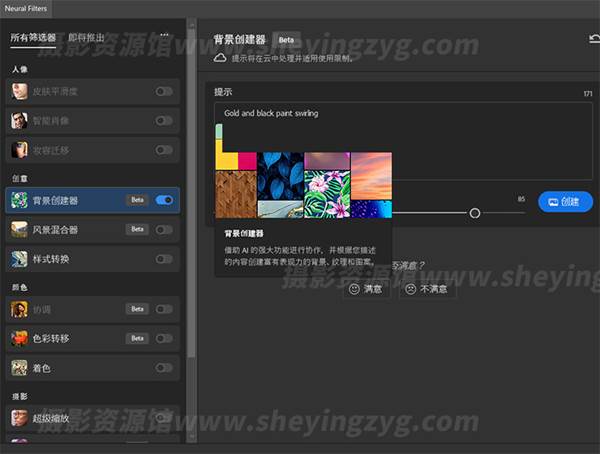600x454 pixels.
Task: Open the three-dot more options menu
Action: coord(164,36)
